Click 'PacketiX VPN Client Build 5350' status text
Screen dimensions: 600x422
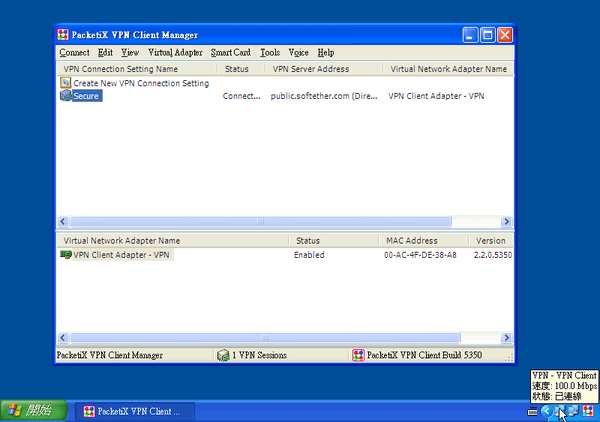click(x=424, y=355)
